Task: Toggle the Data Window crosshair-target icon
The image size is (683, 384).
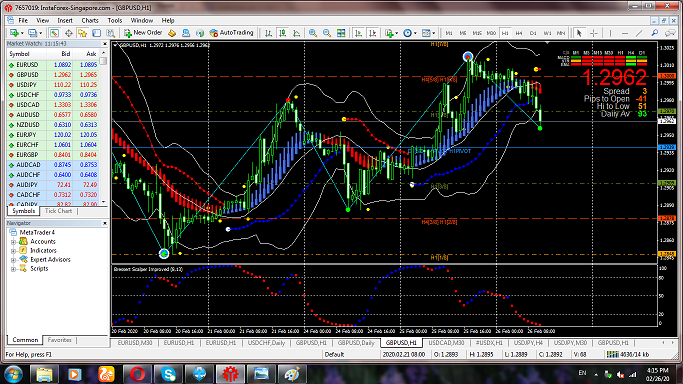Action: click(x=68, y=33)
